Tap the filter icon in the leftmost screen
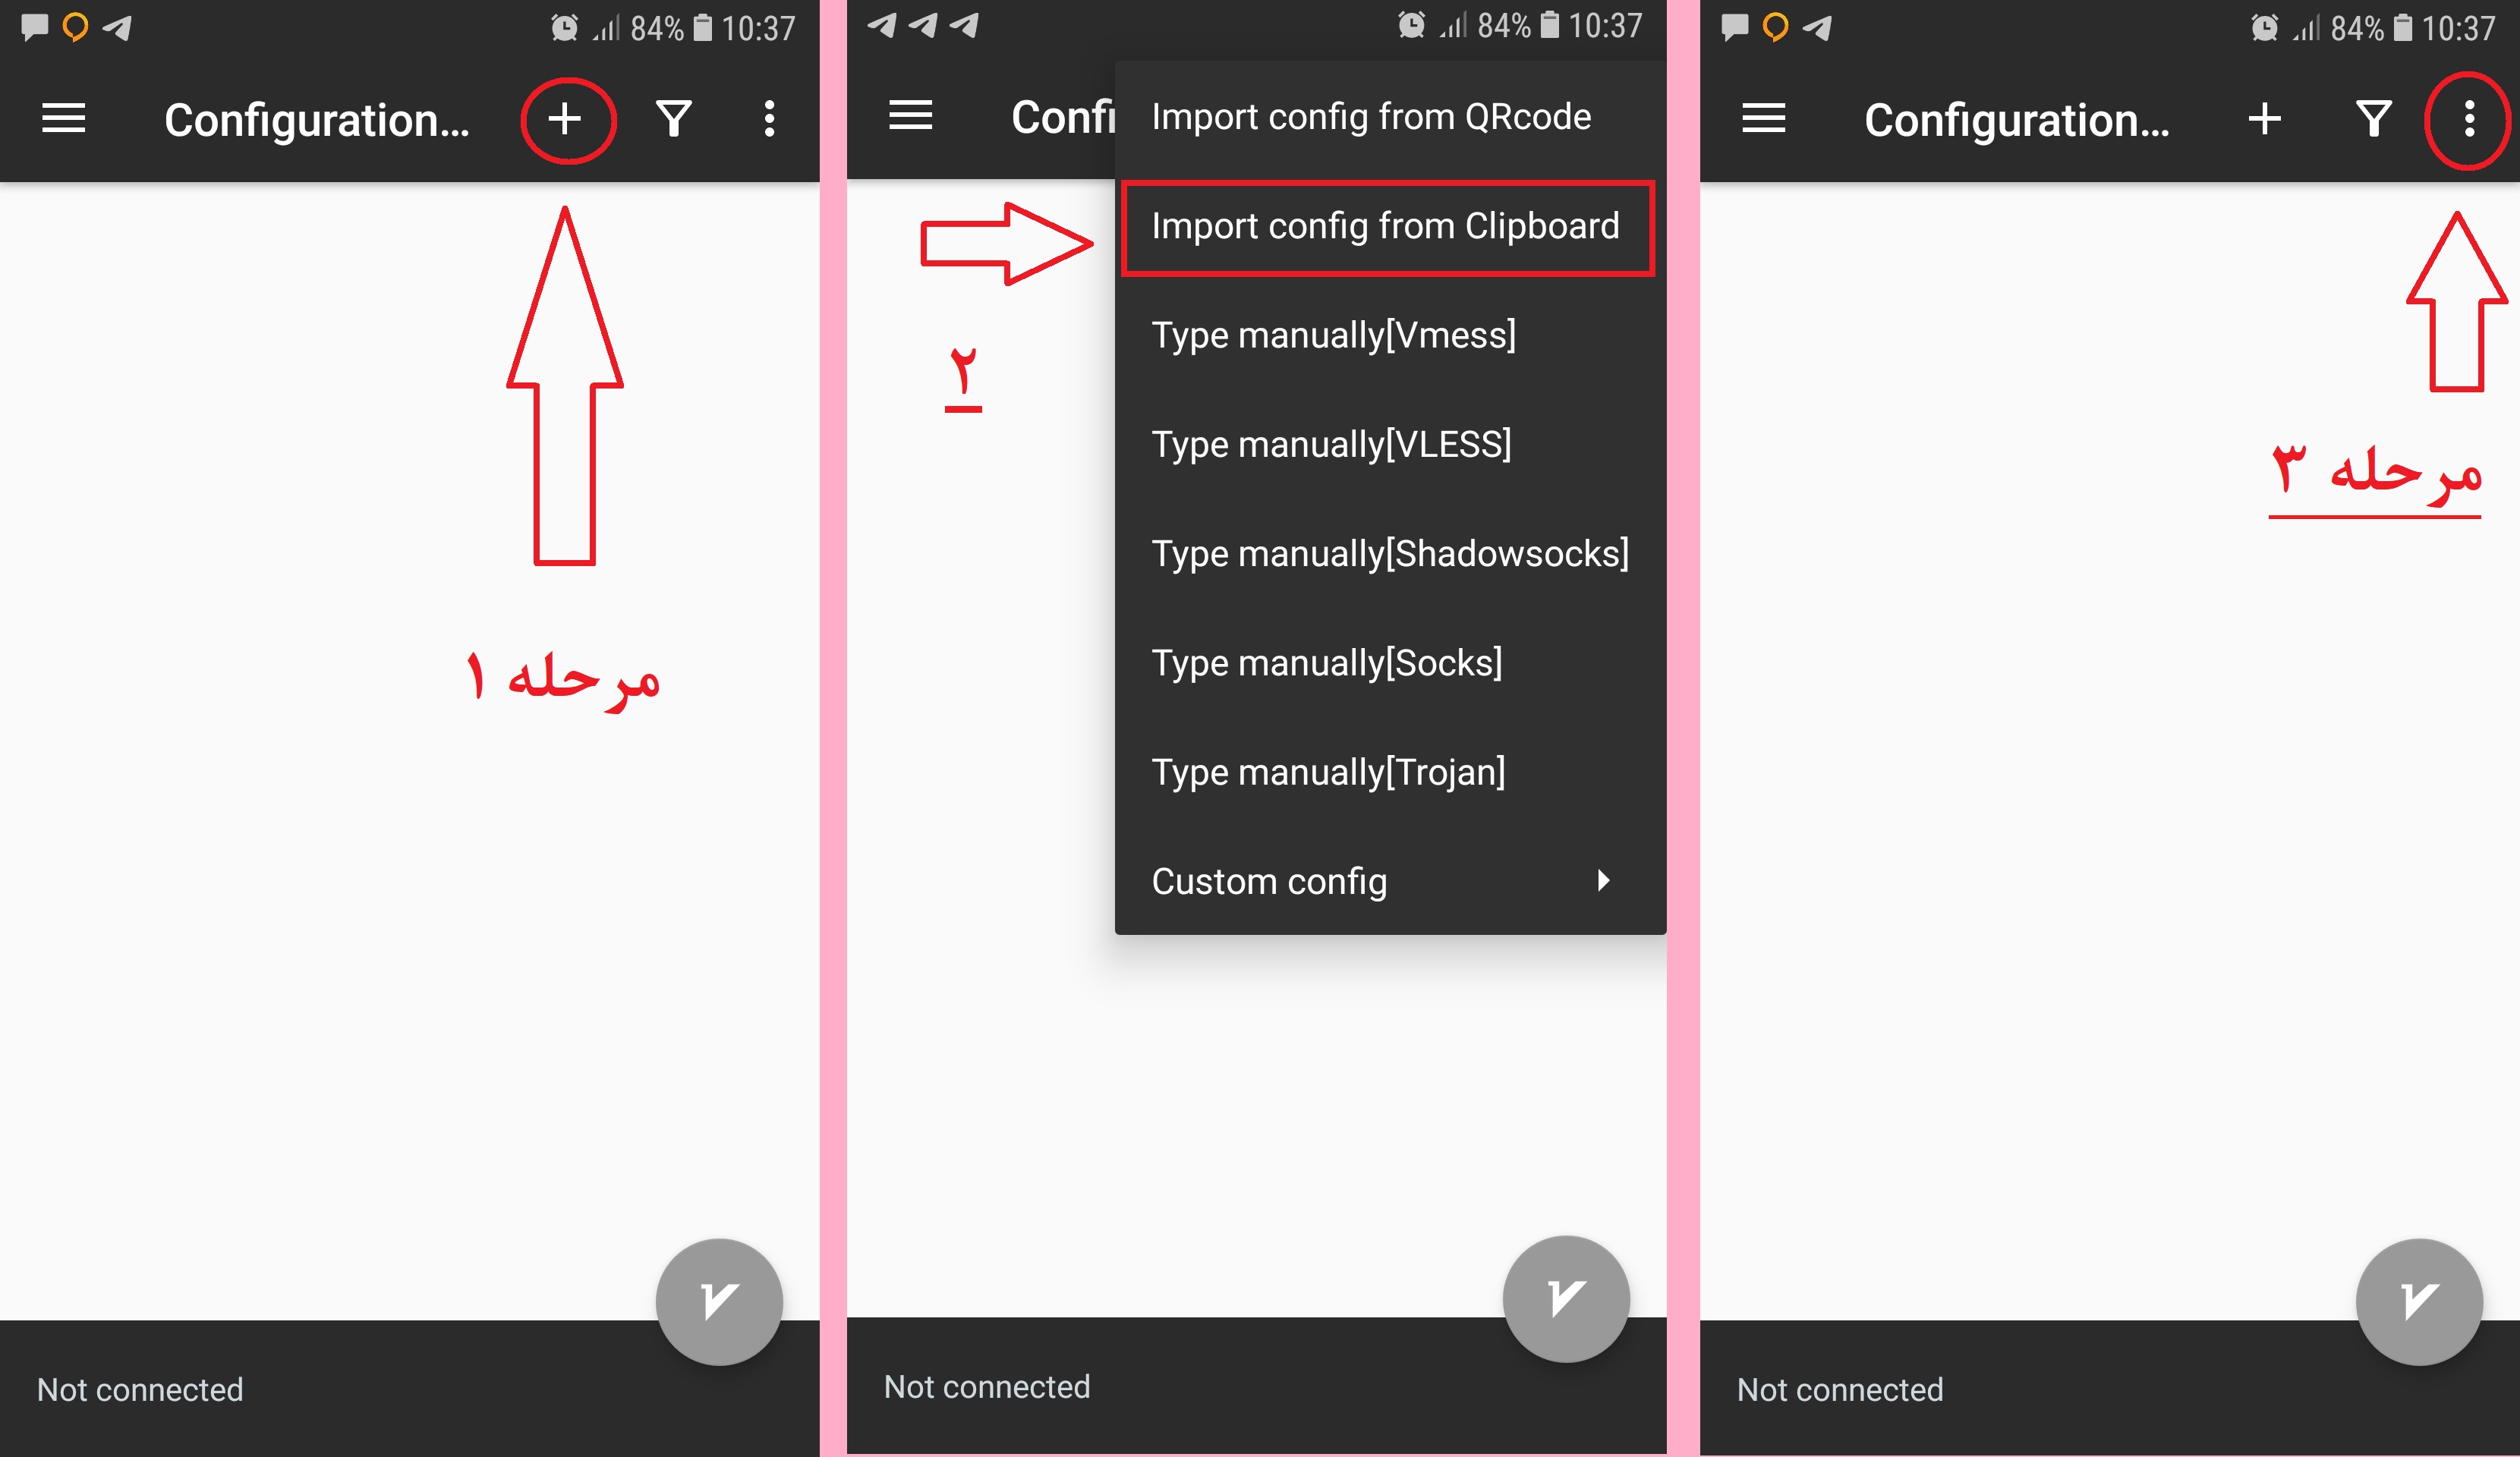Image resolution: width=2520 pixels, height=1457 pixels. [674, 119]
